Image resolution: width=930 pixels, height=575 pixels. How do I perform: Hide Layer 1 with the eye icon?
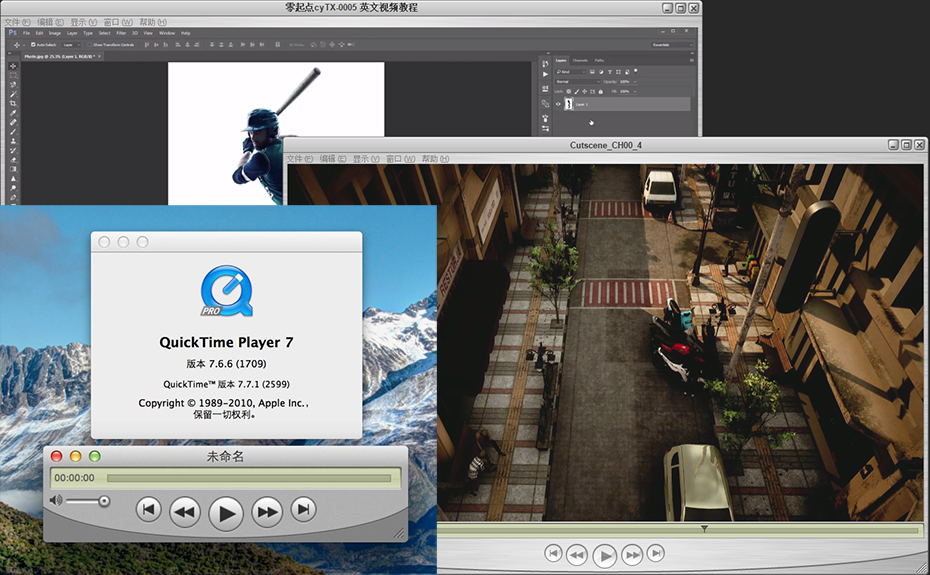point(558,104)
